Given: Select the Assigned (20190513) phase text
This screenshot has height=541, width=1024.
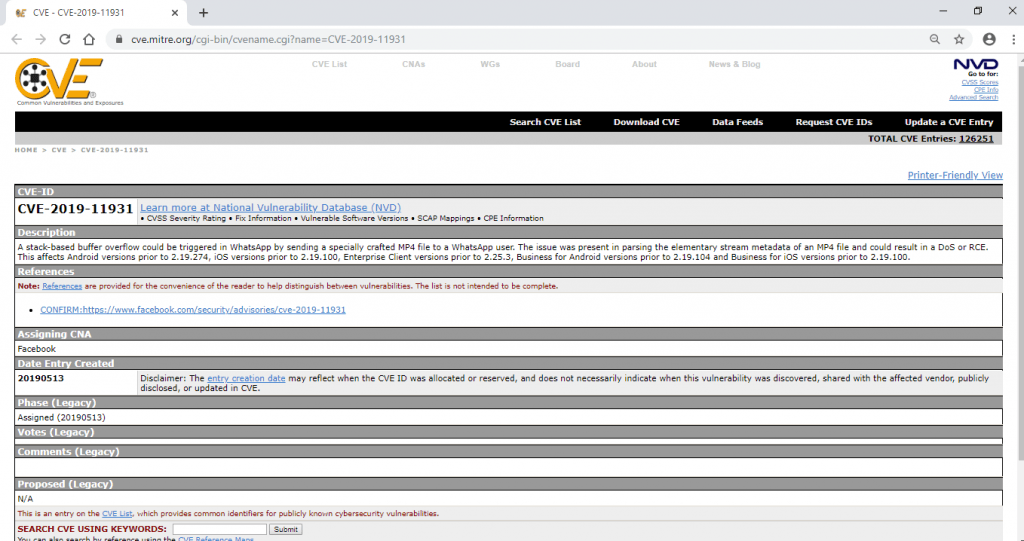Looking at the screenshot, I should pos(61,418).
